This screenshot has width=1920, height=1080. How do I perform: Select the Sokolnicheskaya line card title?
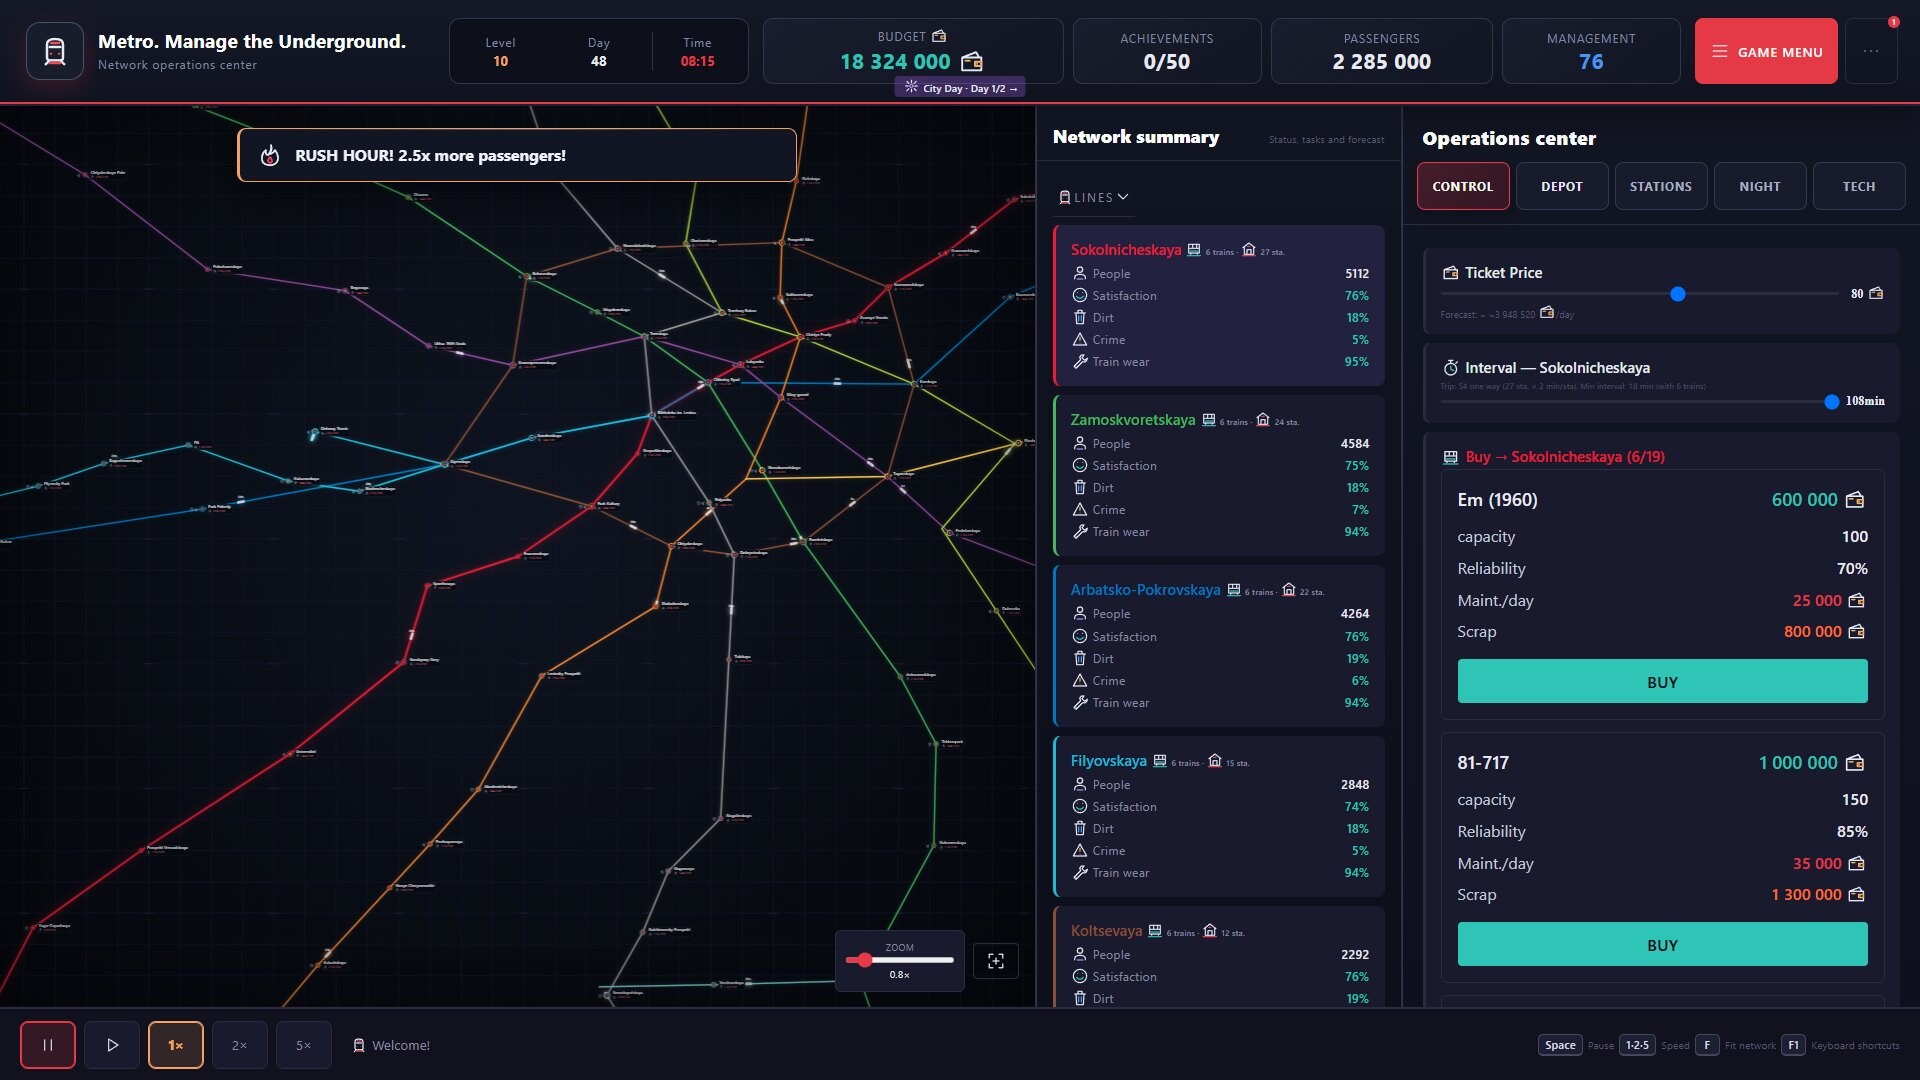point(1125,250)
